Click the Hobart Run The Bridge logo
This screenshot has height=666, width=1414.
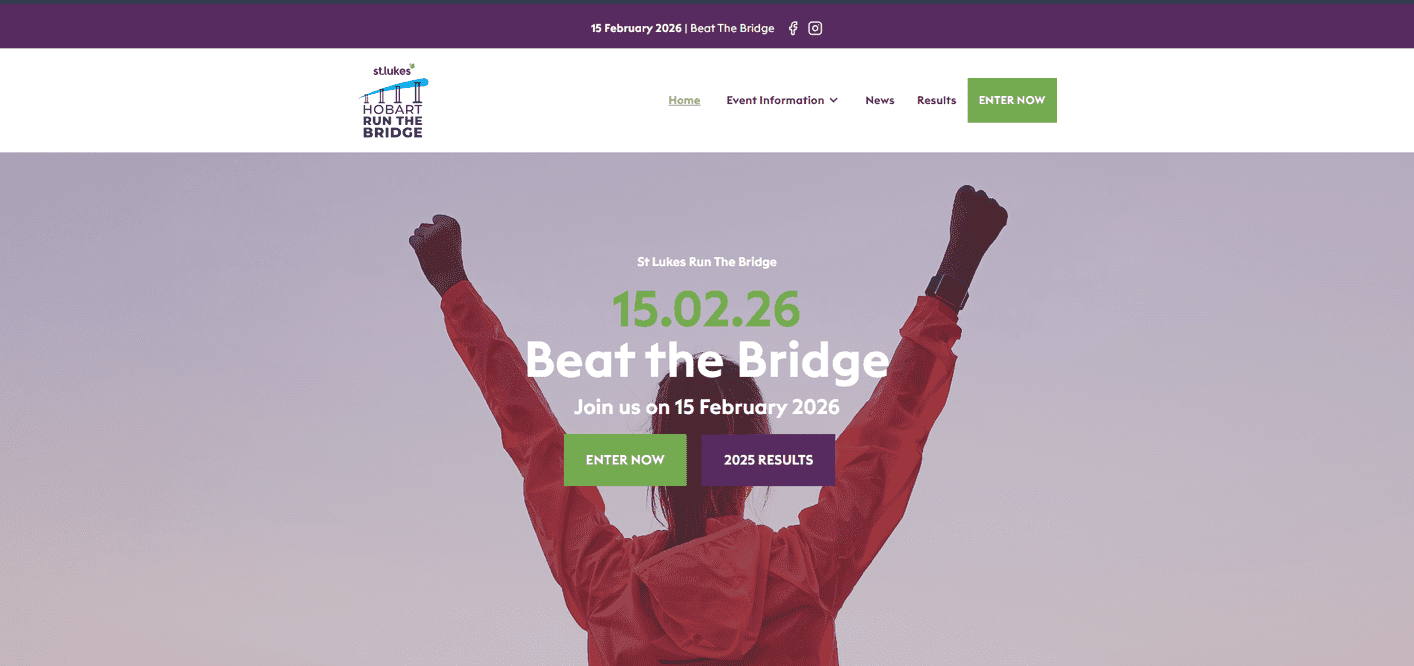pos(393,100)
